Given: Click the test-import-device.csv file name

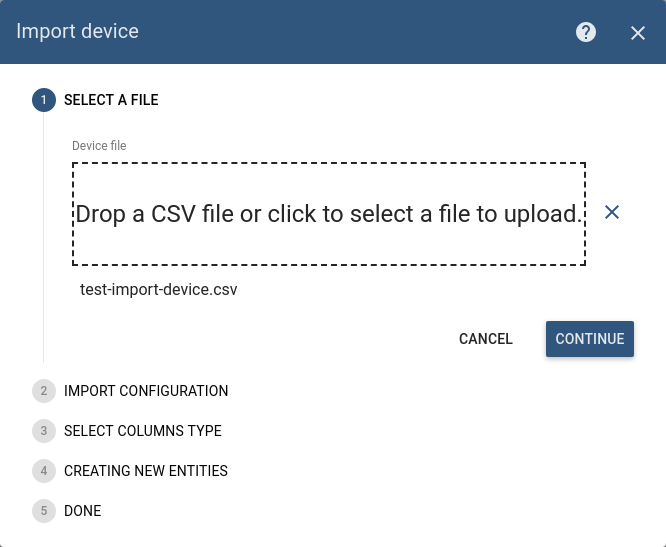Looking at the screenshot, I should [x=158, y=290].
